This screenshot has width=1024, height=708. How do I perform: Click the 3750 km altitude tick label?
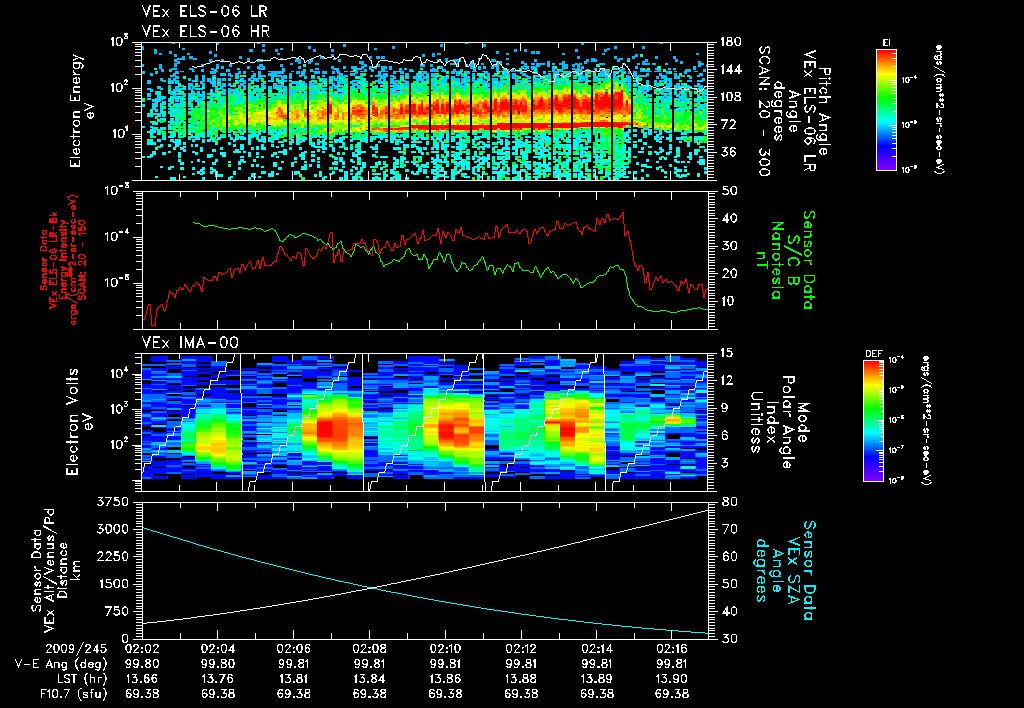(112, 502)
